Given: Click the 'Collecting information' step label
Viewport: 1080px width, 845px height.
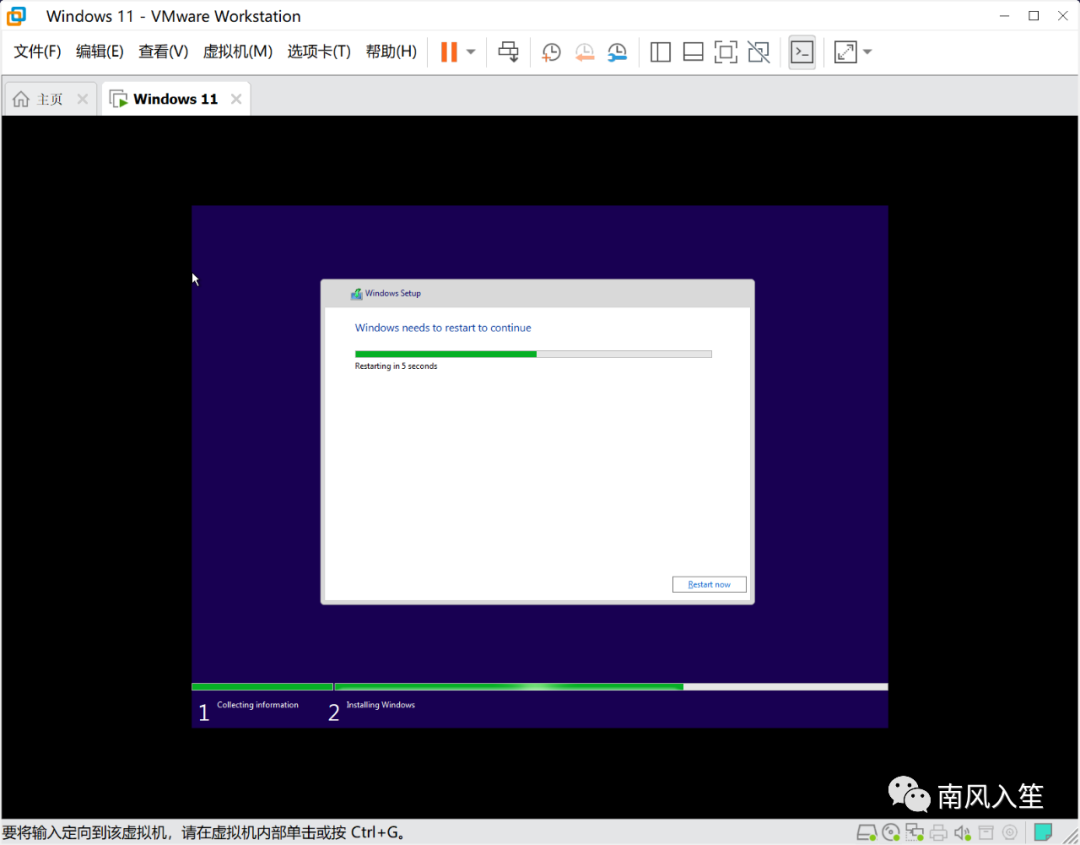Looking at the screenshot, I should [x=258, y=705].
